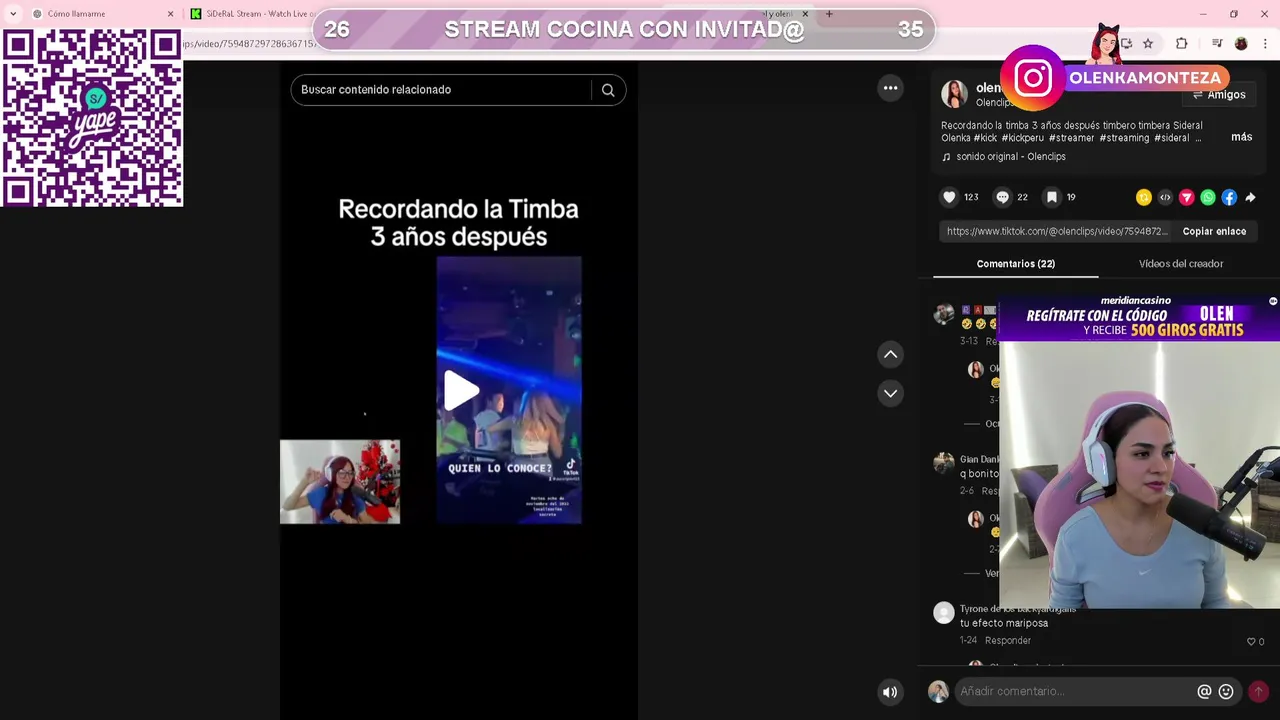Switch to Videos del creador tab
Viewport: 1280px width, 720px height.
click(x=1181, y=264)
